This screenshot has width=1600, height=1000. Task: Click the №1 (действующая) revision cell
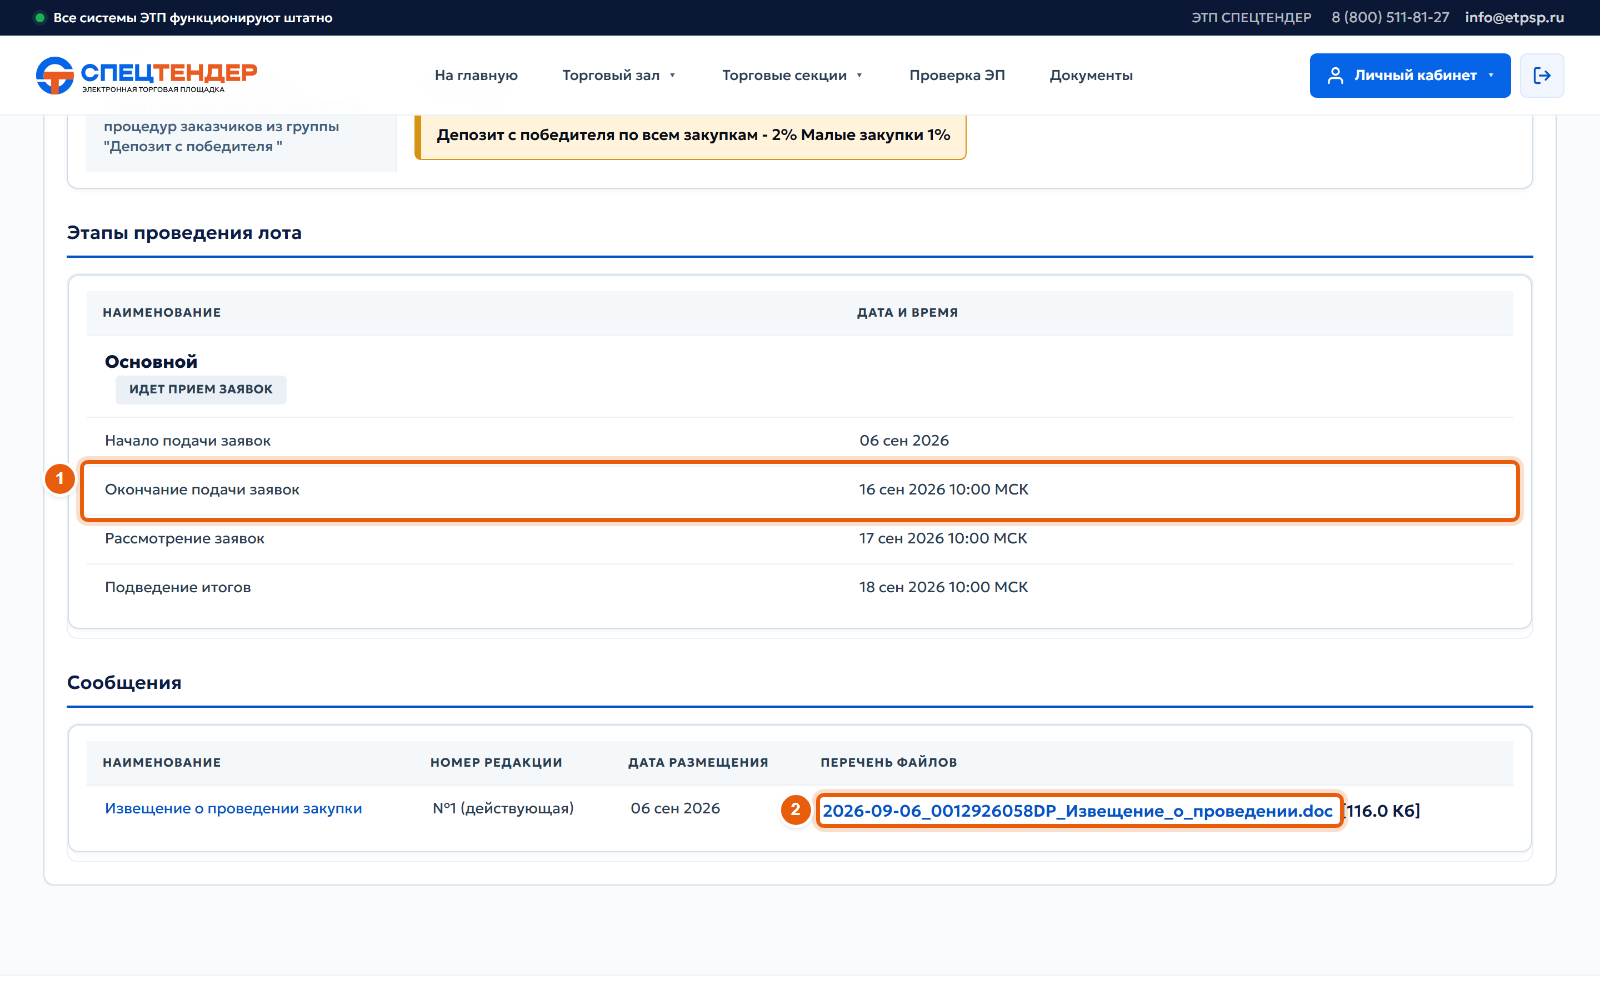click(x=503, y=809)
